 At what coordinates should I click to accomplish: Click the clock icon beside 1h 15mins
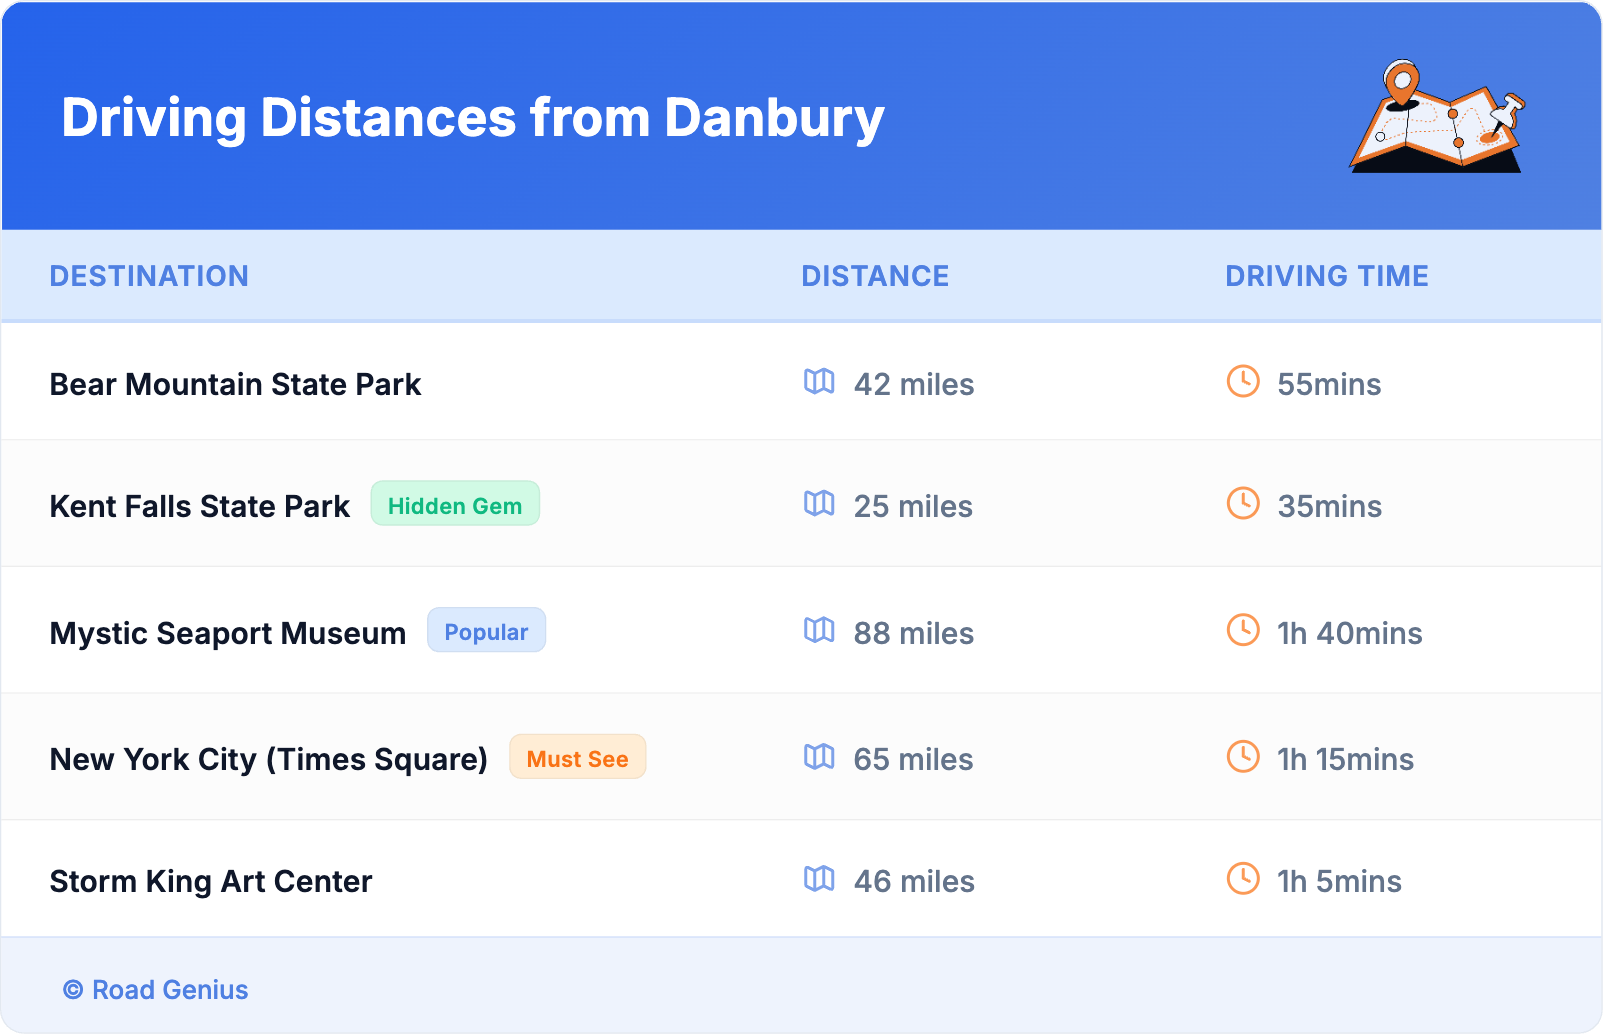pos(1243,757)
